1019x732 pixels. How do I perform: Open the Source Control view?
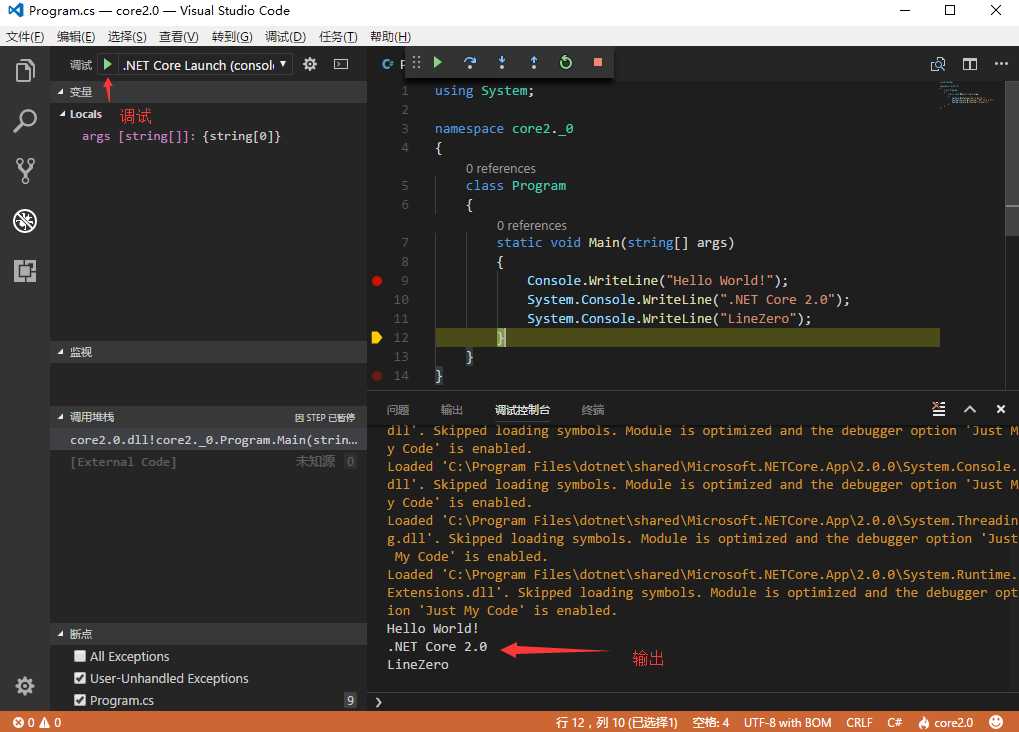(x=25, y=170)
